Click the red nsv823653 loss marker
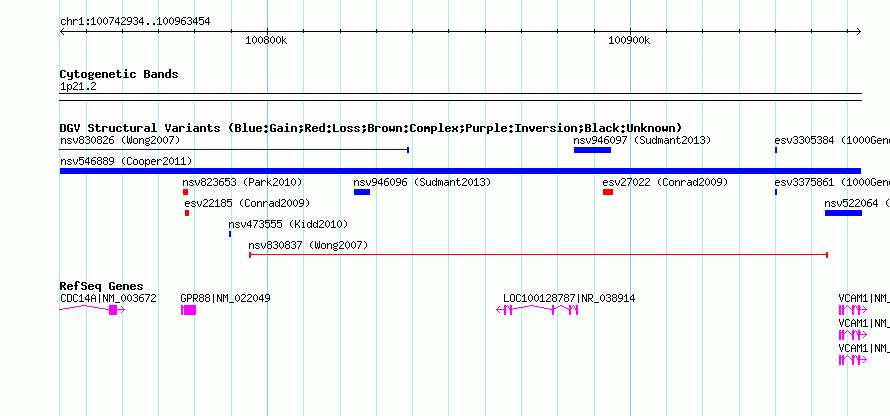 (185, 192)
